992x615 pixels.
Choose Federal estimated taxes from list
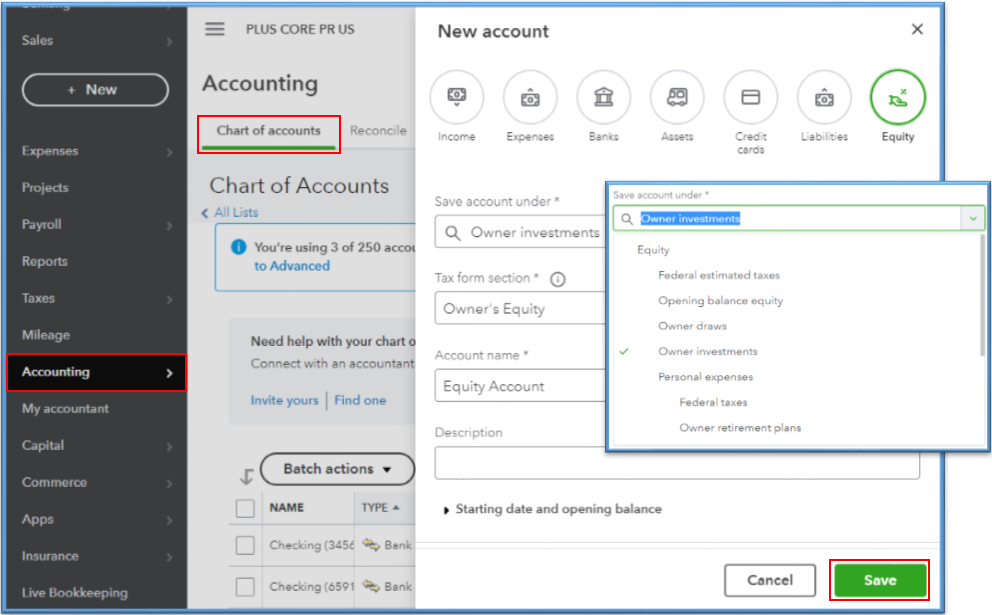pyautogui.click(x=719, y=275)
